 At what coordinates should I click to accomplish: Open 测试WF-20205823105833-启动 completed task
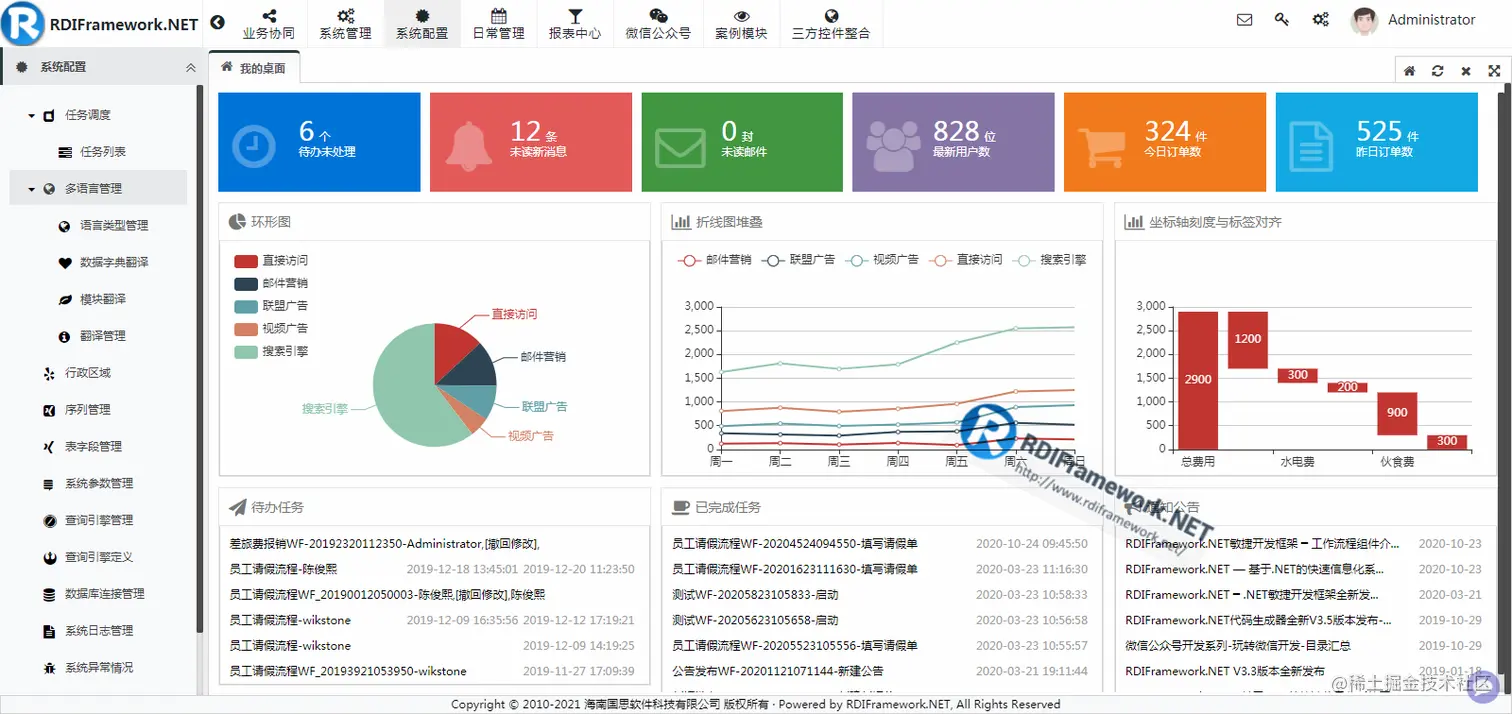pyautogui.click(x=755, y=594)
